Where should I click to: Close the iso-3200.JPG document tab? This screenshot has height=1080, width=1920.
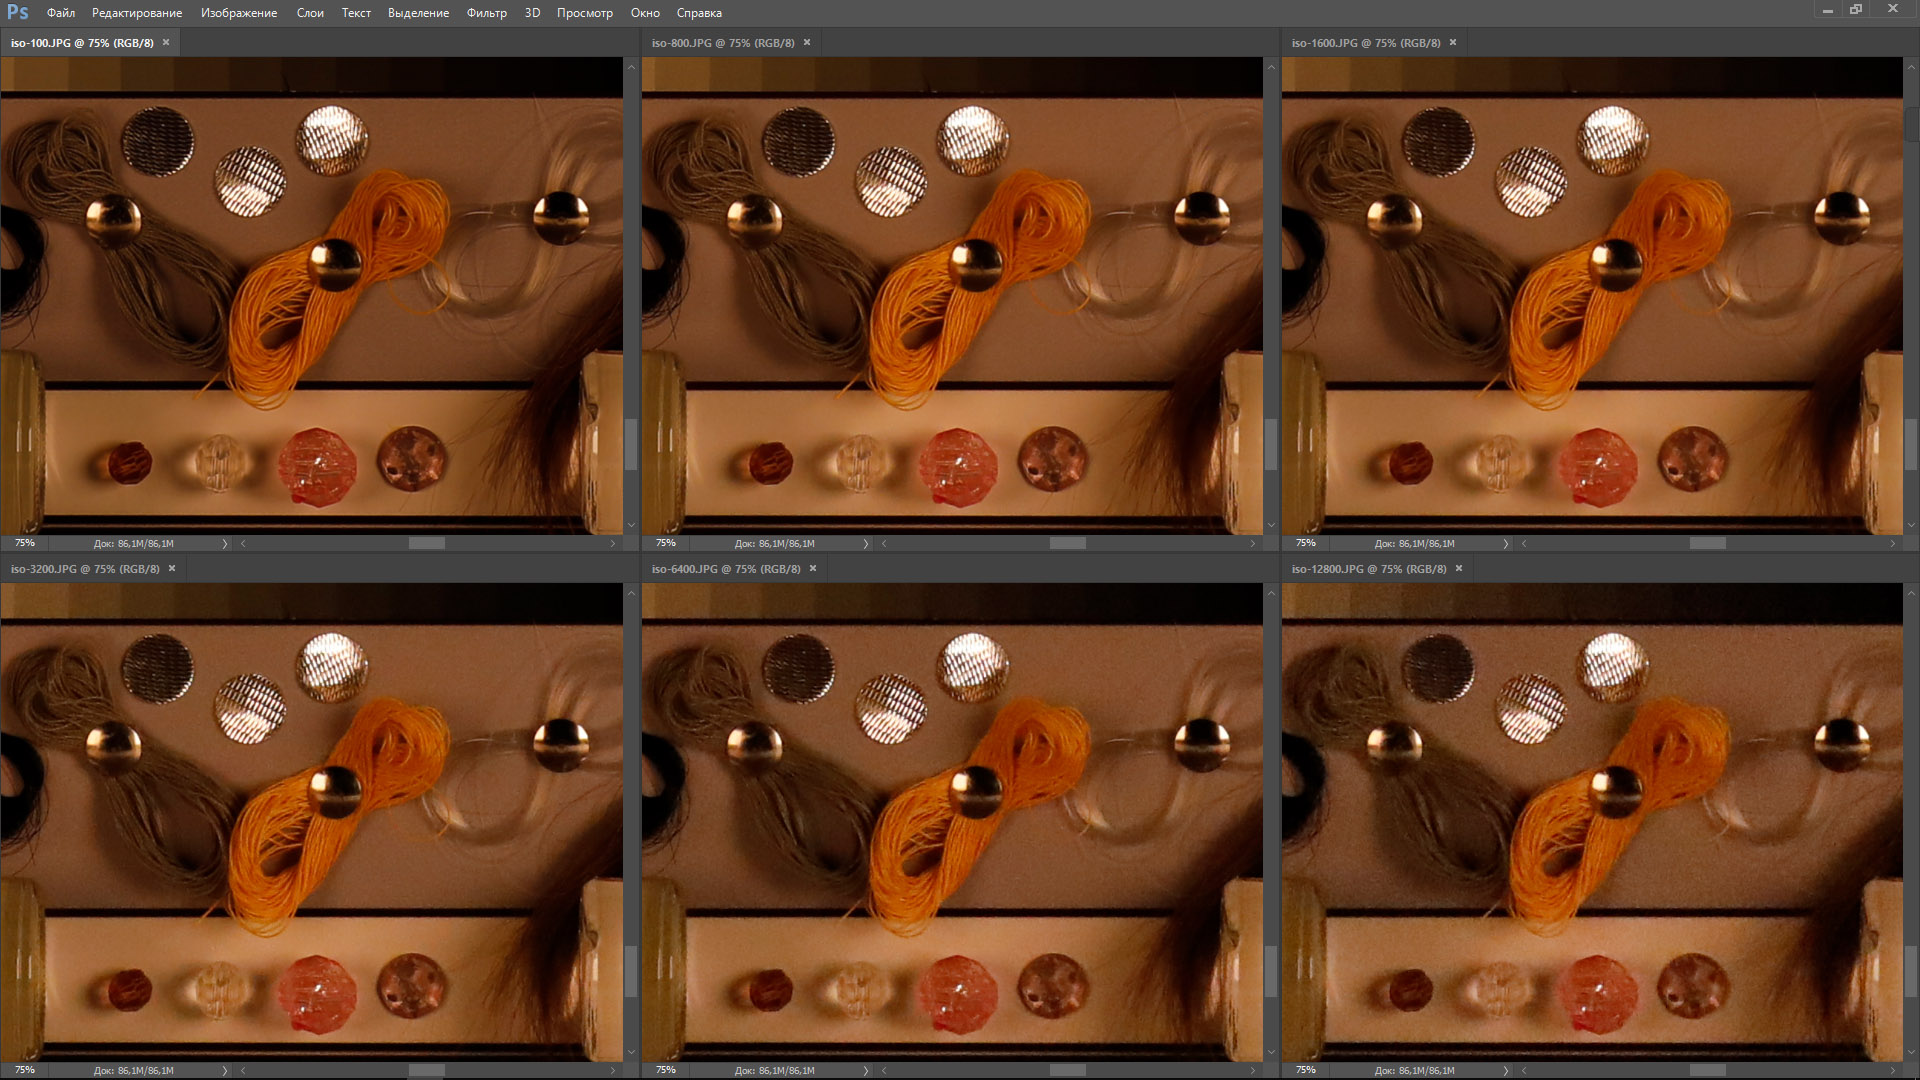tap(172, 568)
